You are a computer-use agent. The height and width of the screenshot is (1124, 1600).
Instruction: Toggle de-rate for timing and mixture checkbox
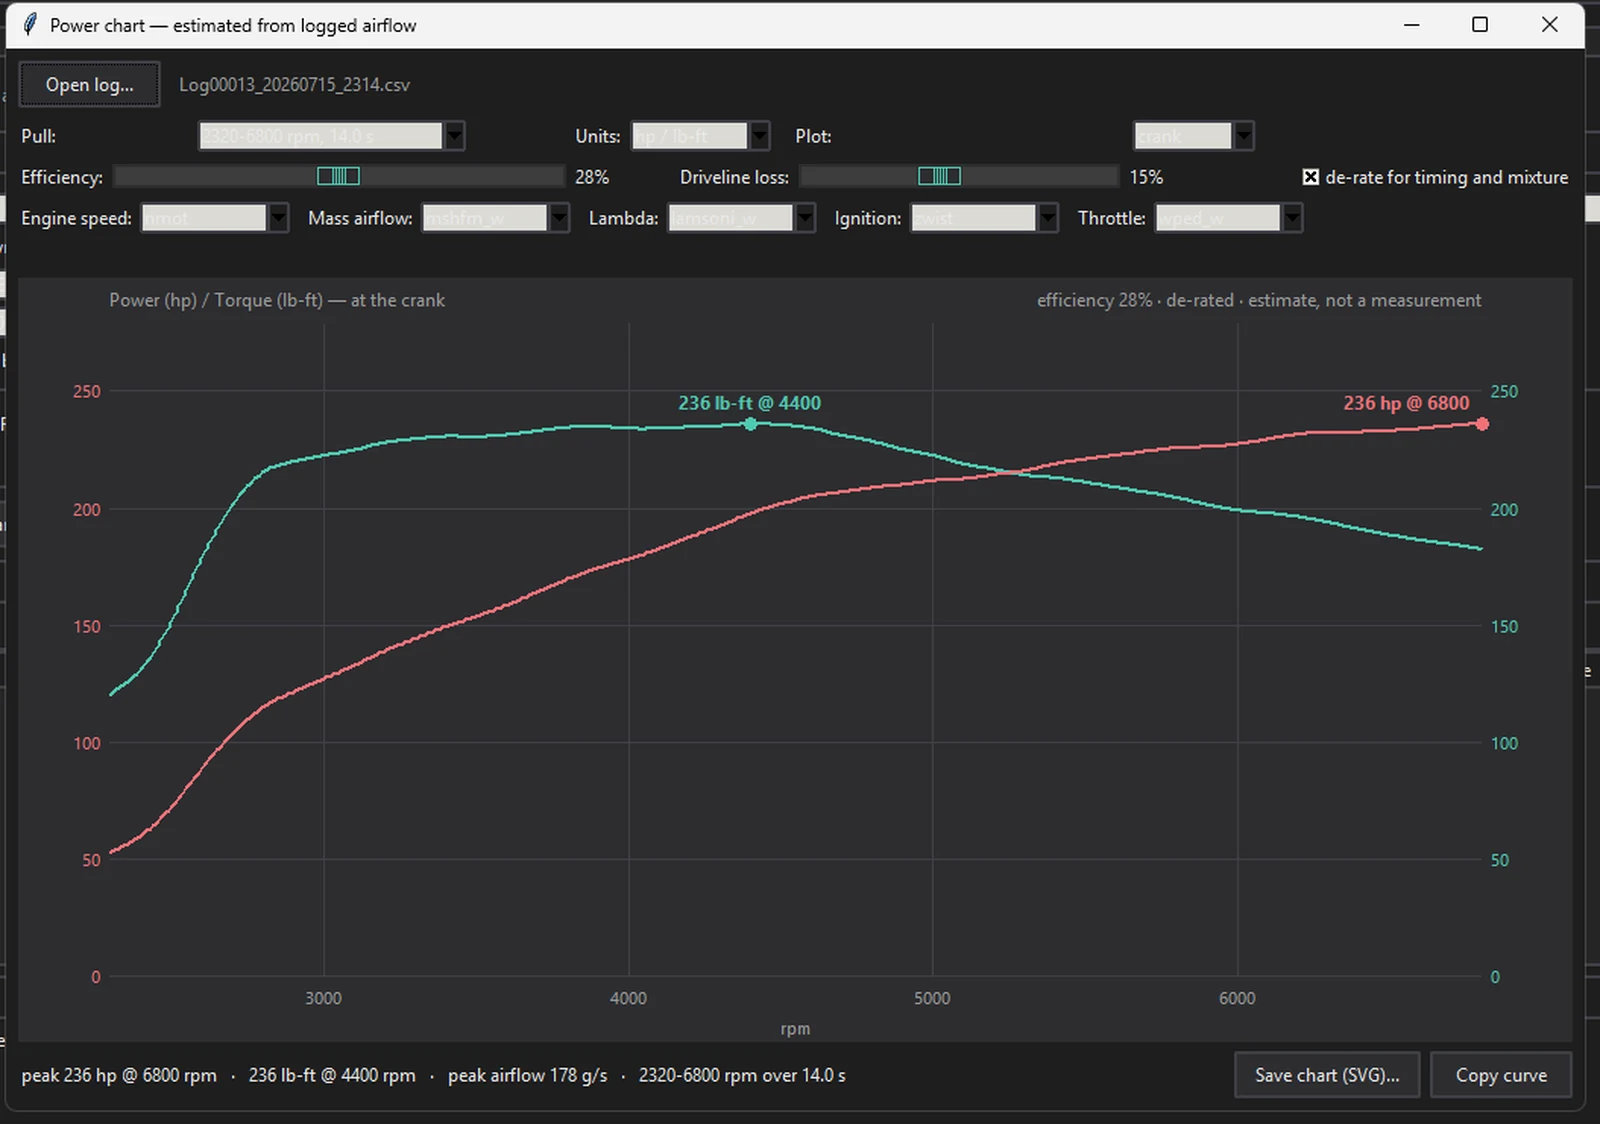[x=1311, y=177]
